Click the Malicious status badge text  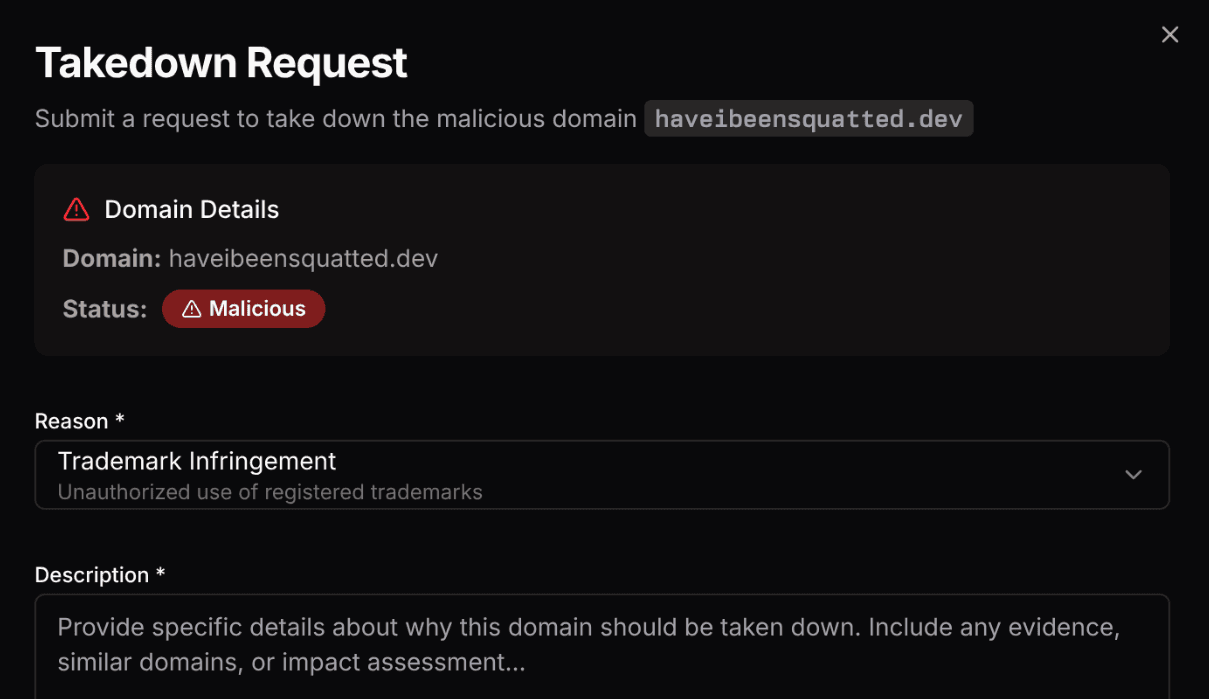257,309
